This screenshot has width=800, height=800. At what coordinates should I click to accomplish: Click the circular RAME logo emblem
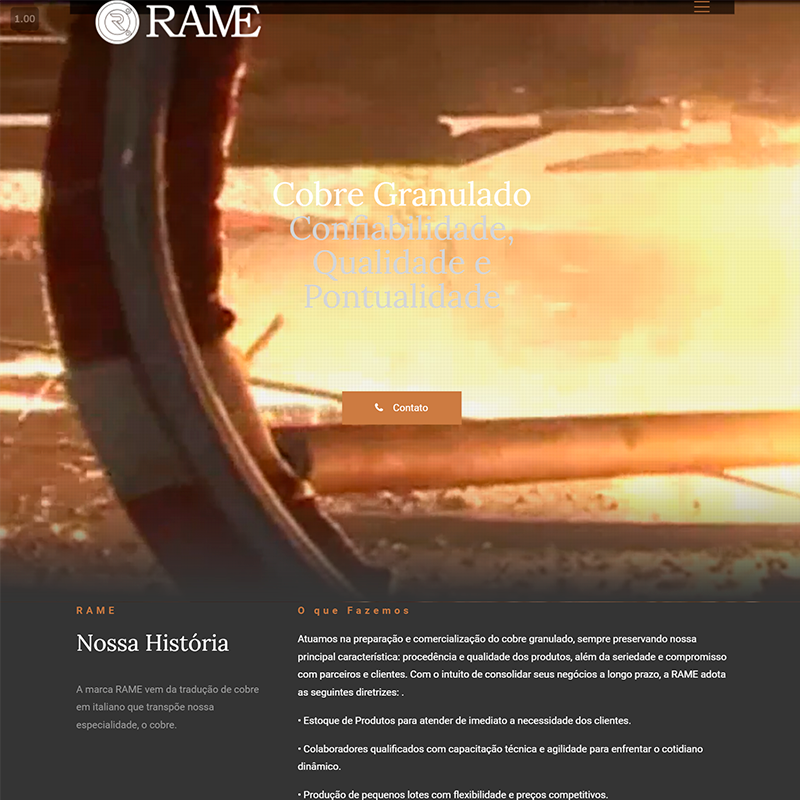[x=118, y=21]
